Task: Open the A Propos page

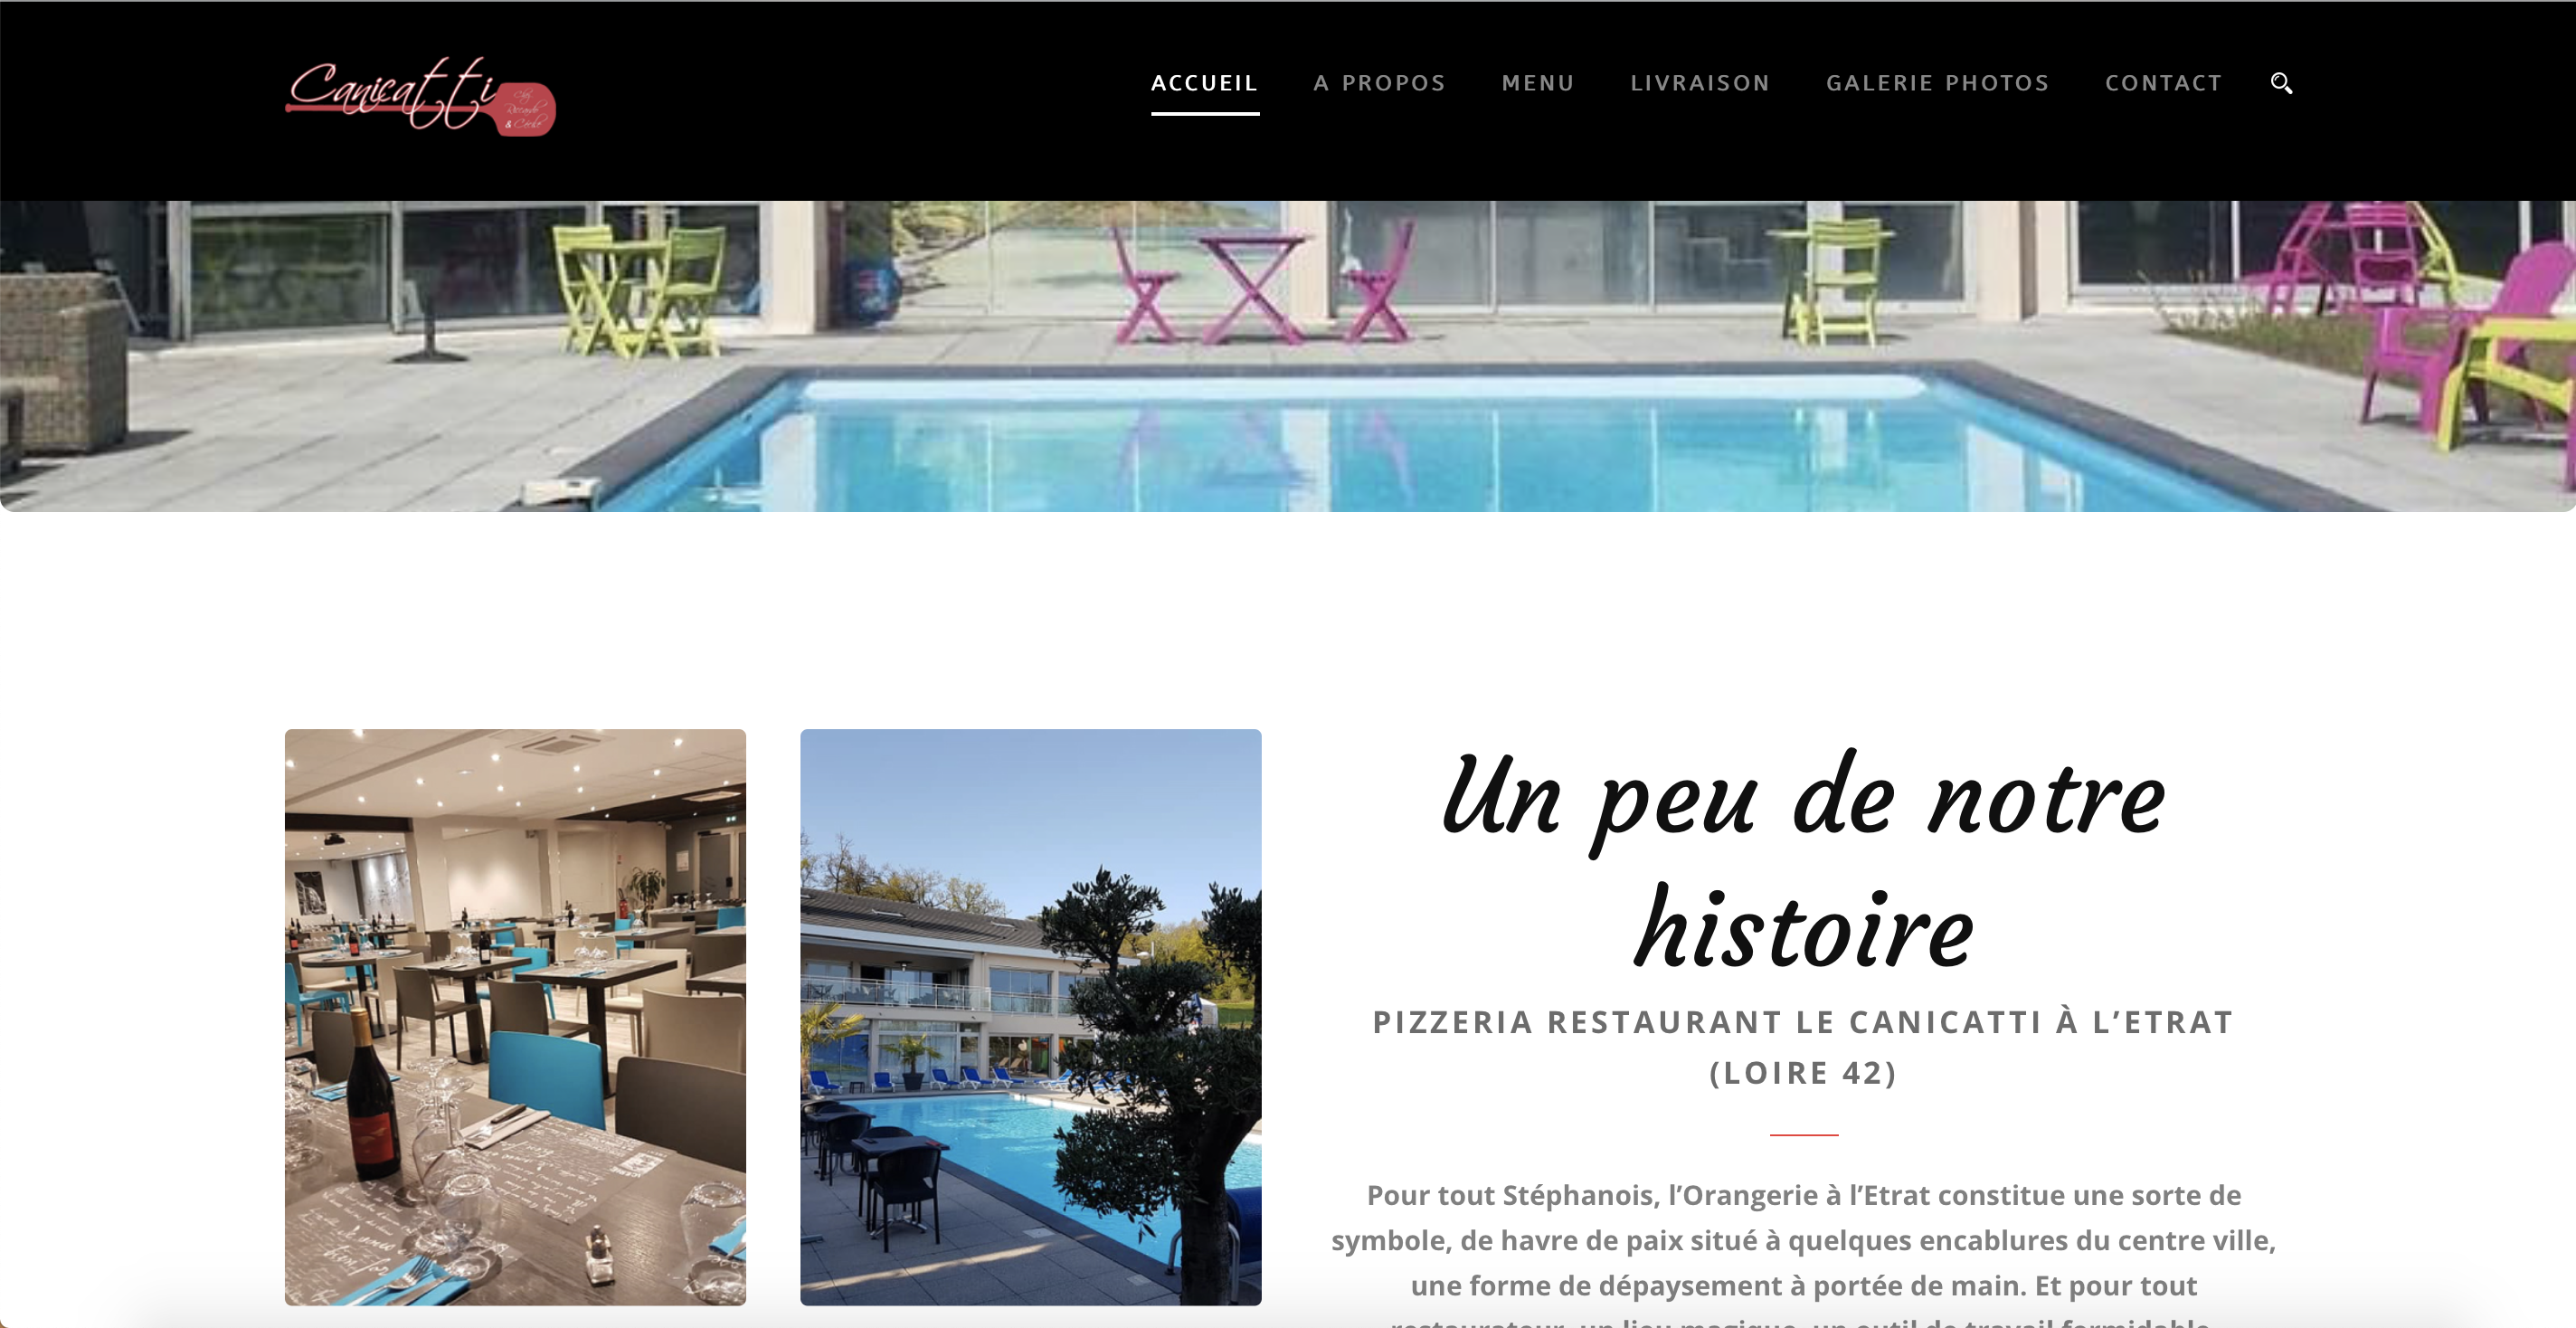Action: (x=1379, y=83)
